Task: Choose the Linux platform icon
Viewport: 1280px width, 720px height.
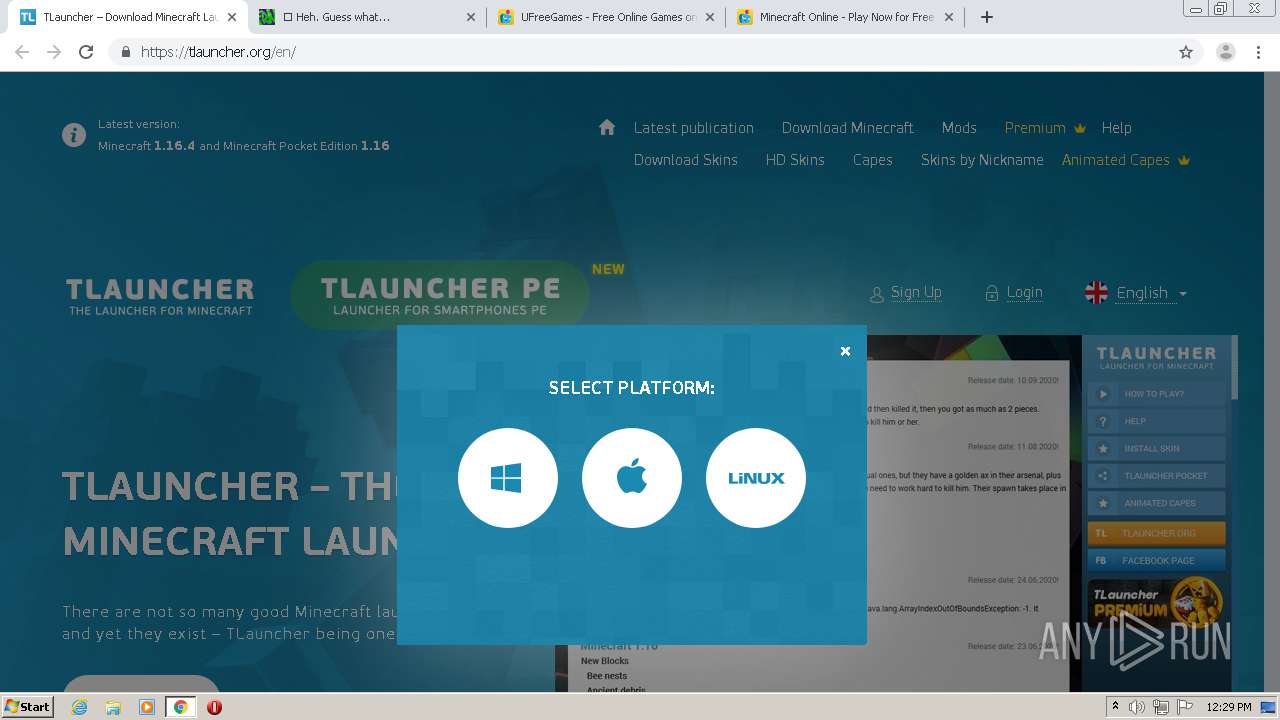Action: (756, 478)
